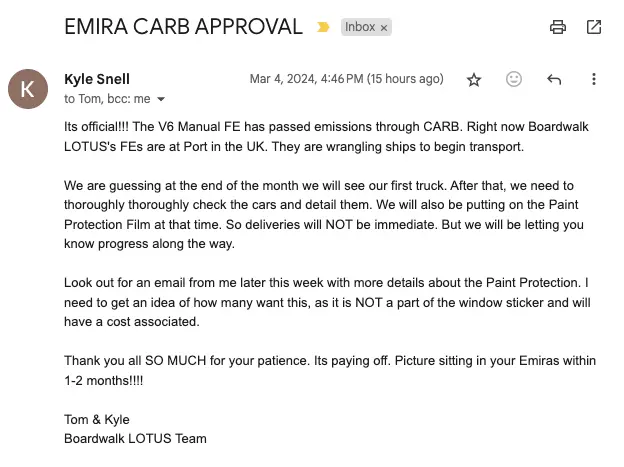Add an emoji reaction to the message

(x=514, y=79)
